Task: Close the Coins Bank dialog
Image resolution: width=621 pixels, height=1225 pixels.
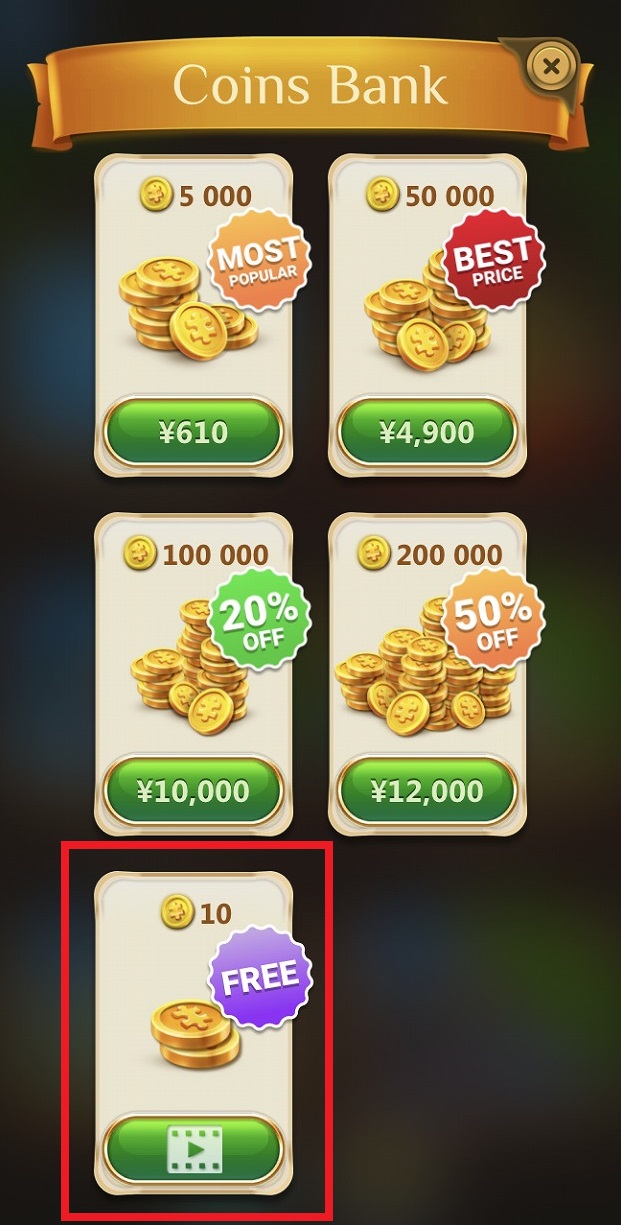Action: pos(551,67)
